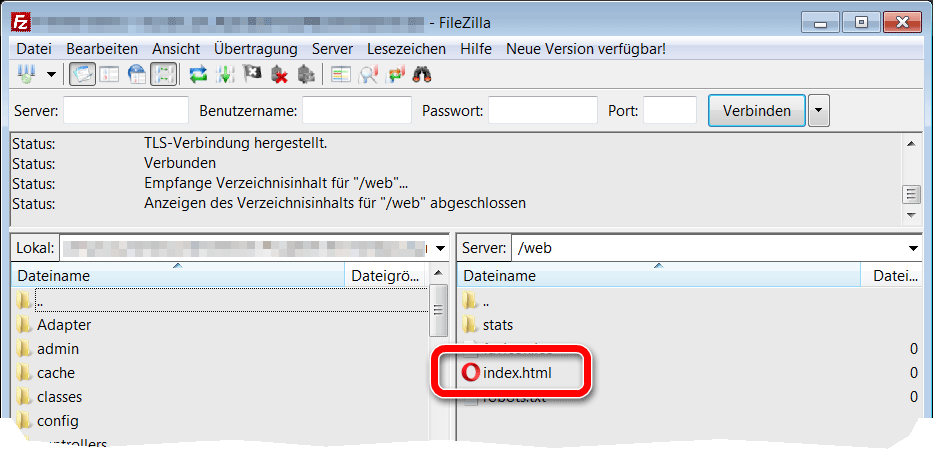Open the Datei menu
Screen dimensions: 933x451
point(34,49)
